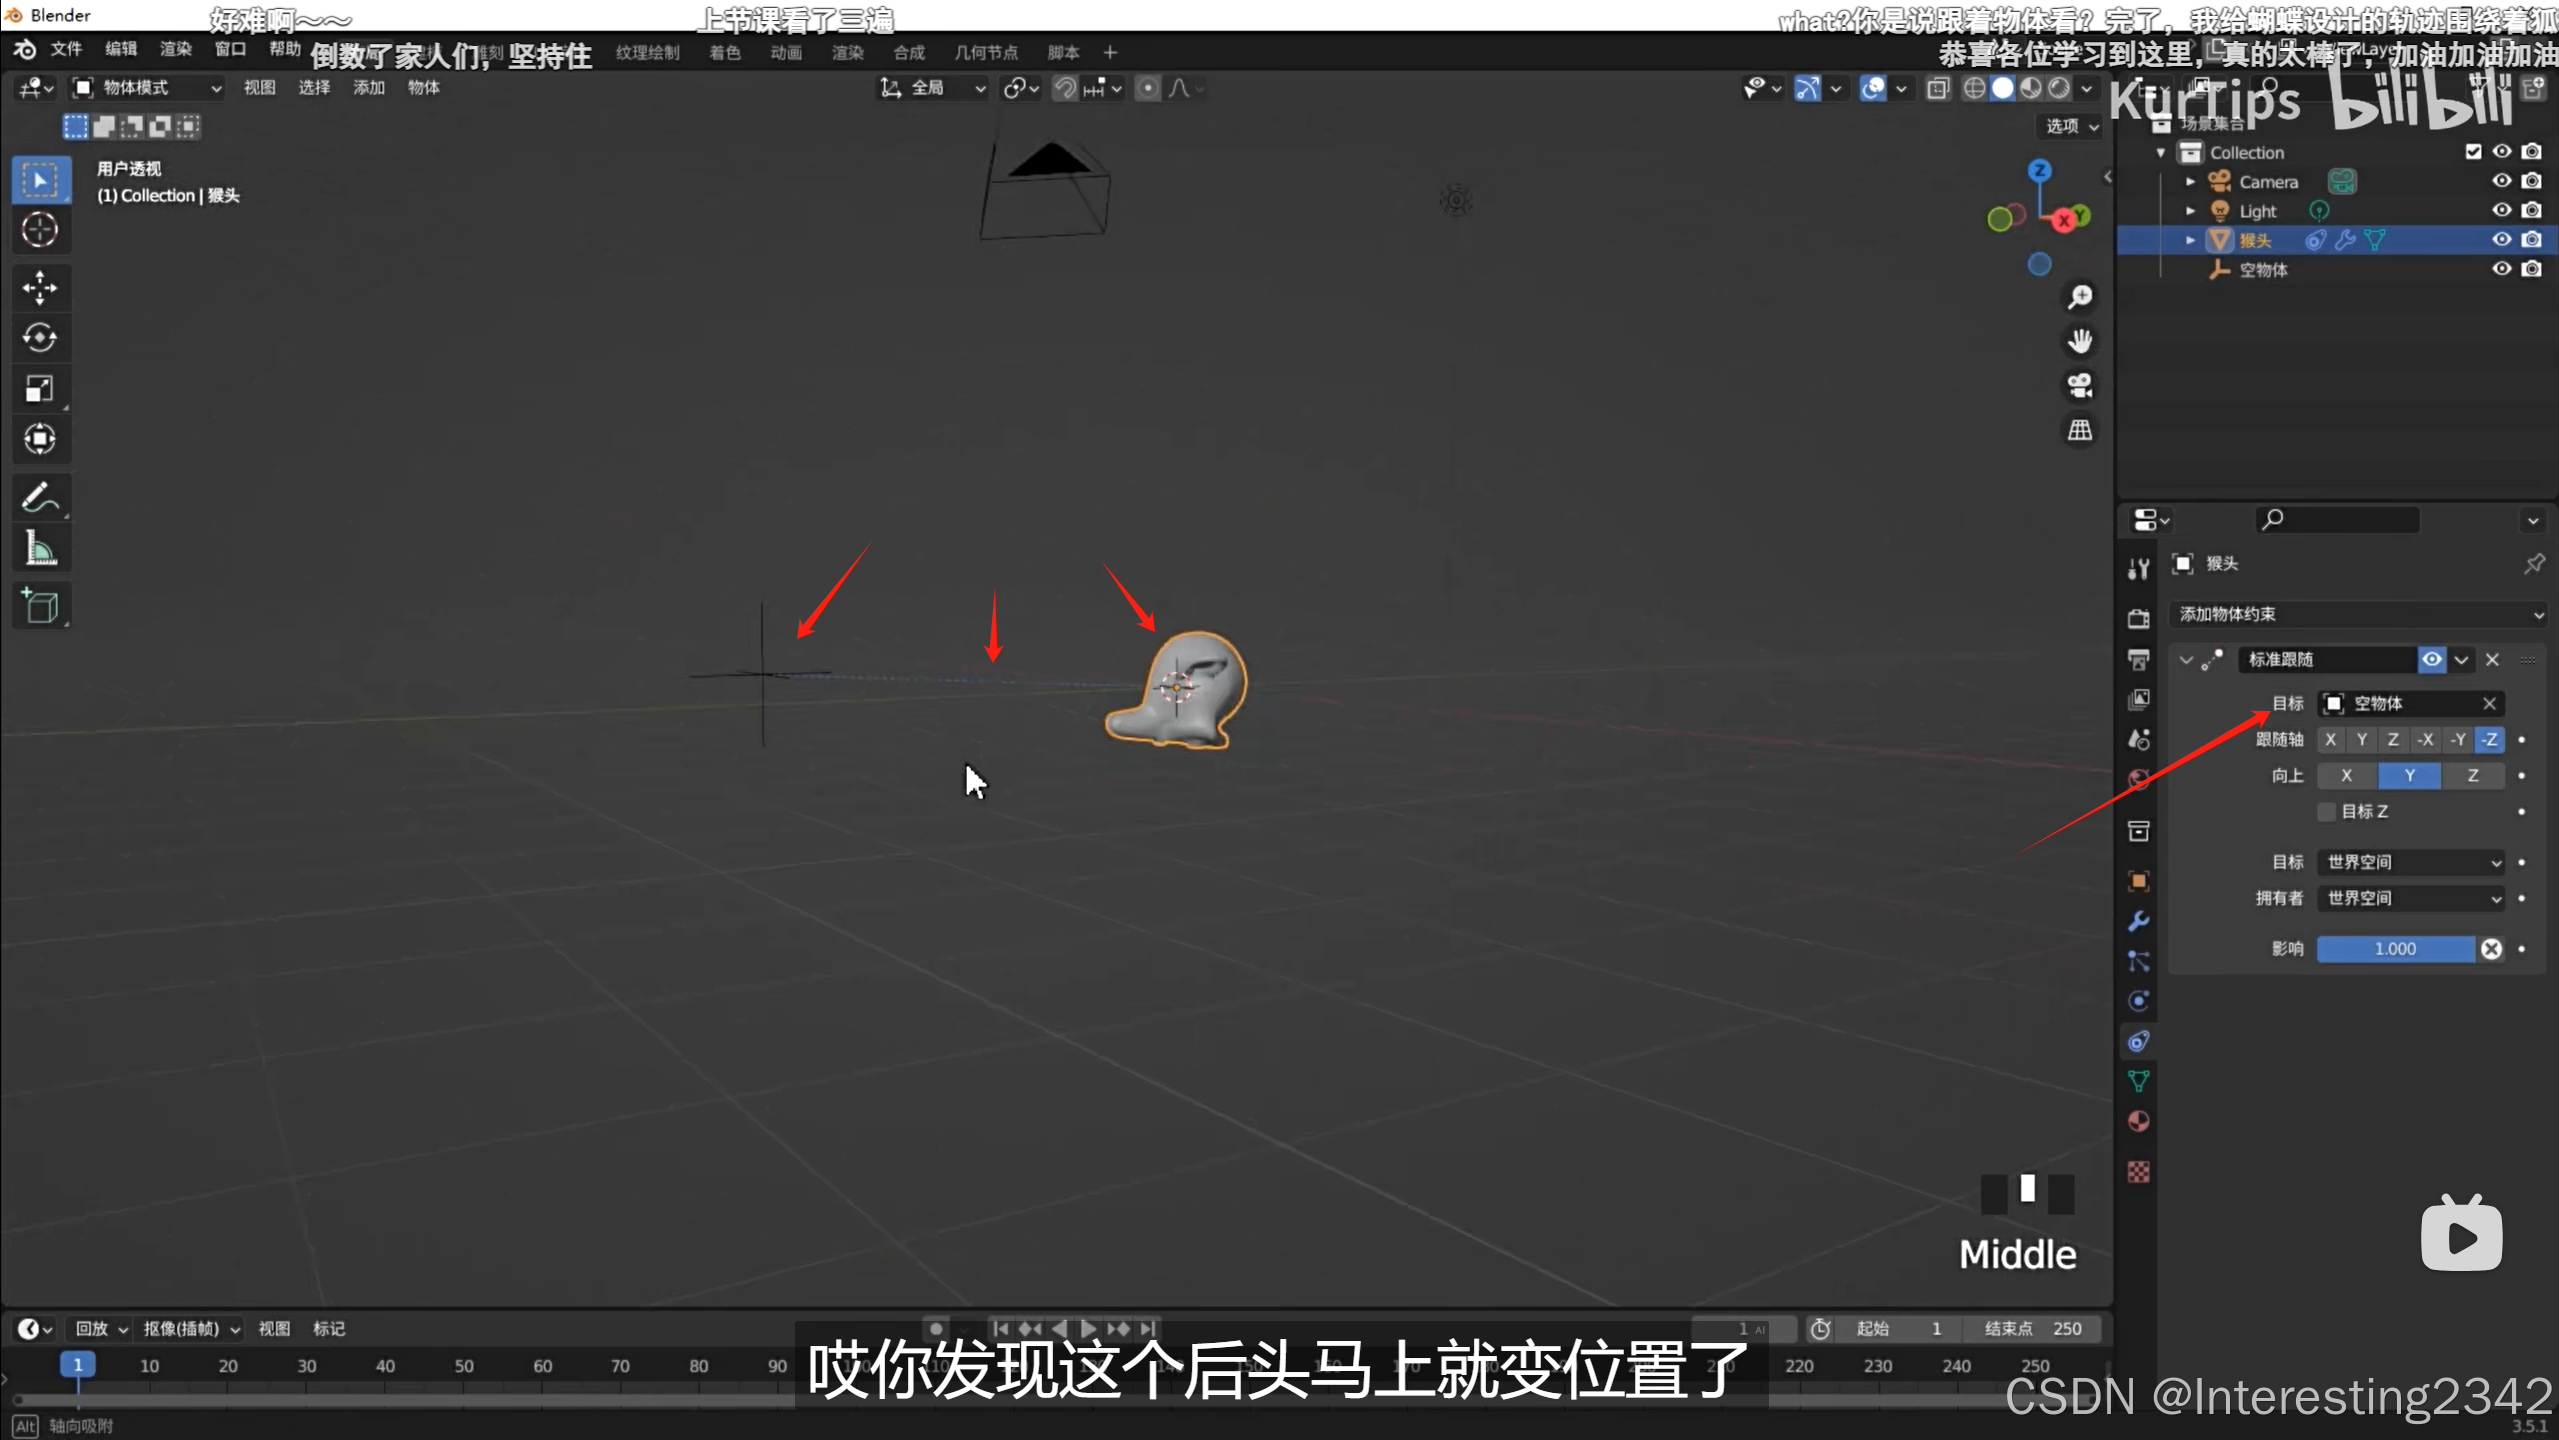
Task: Click the Add Cube tool icon
Action: point(40,606)
